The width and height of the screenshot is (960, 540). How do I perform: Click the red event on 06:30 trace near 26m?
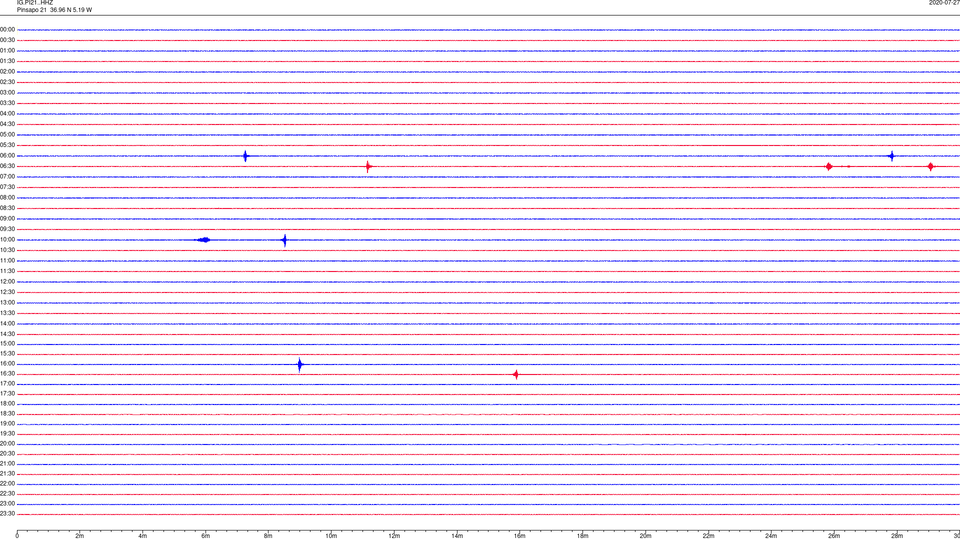pyautogui.click(x=829, y=167)
